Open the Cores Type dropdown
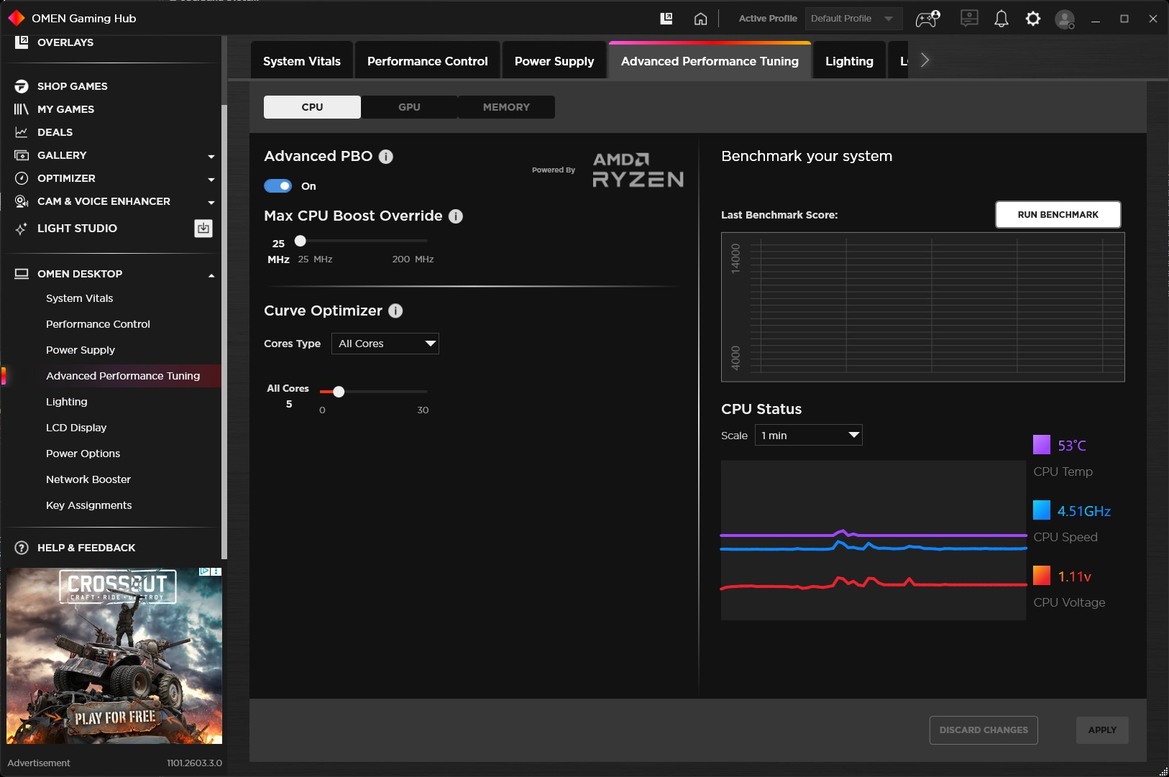The width and height of the screenshot is (1169, 777). pos(385,344)
